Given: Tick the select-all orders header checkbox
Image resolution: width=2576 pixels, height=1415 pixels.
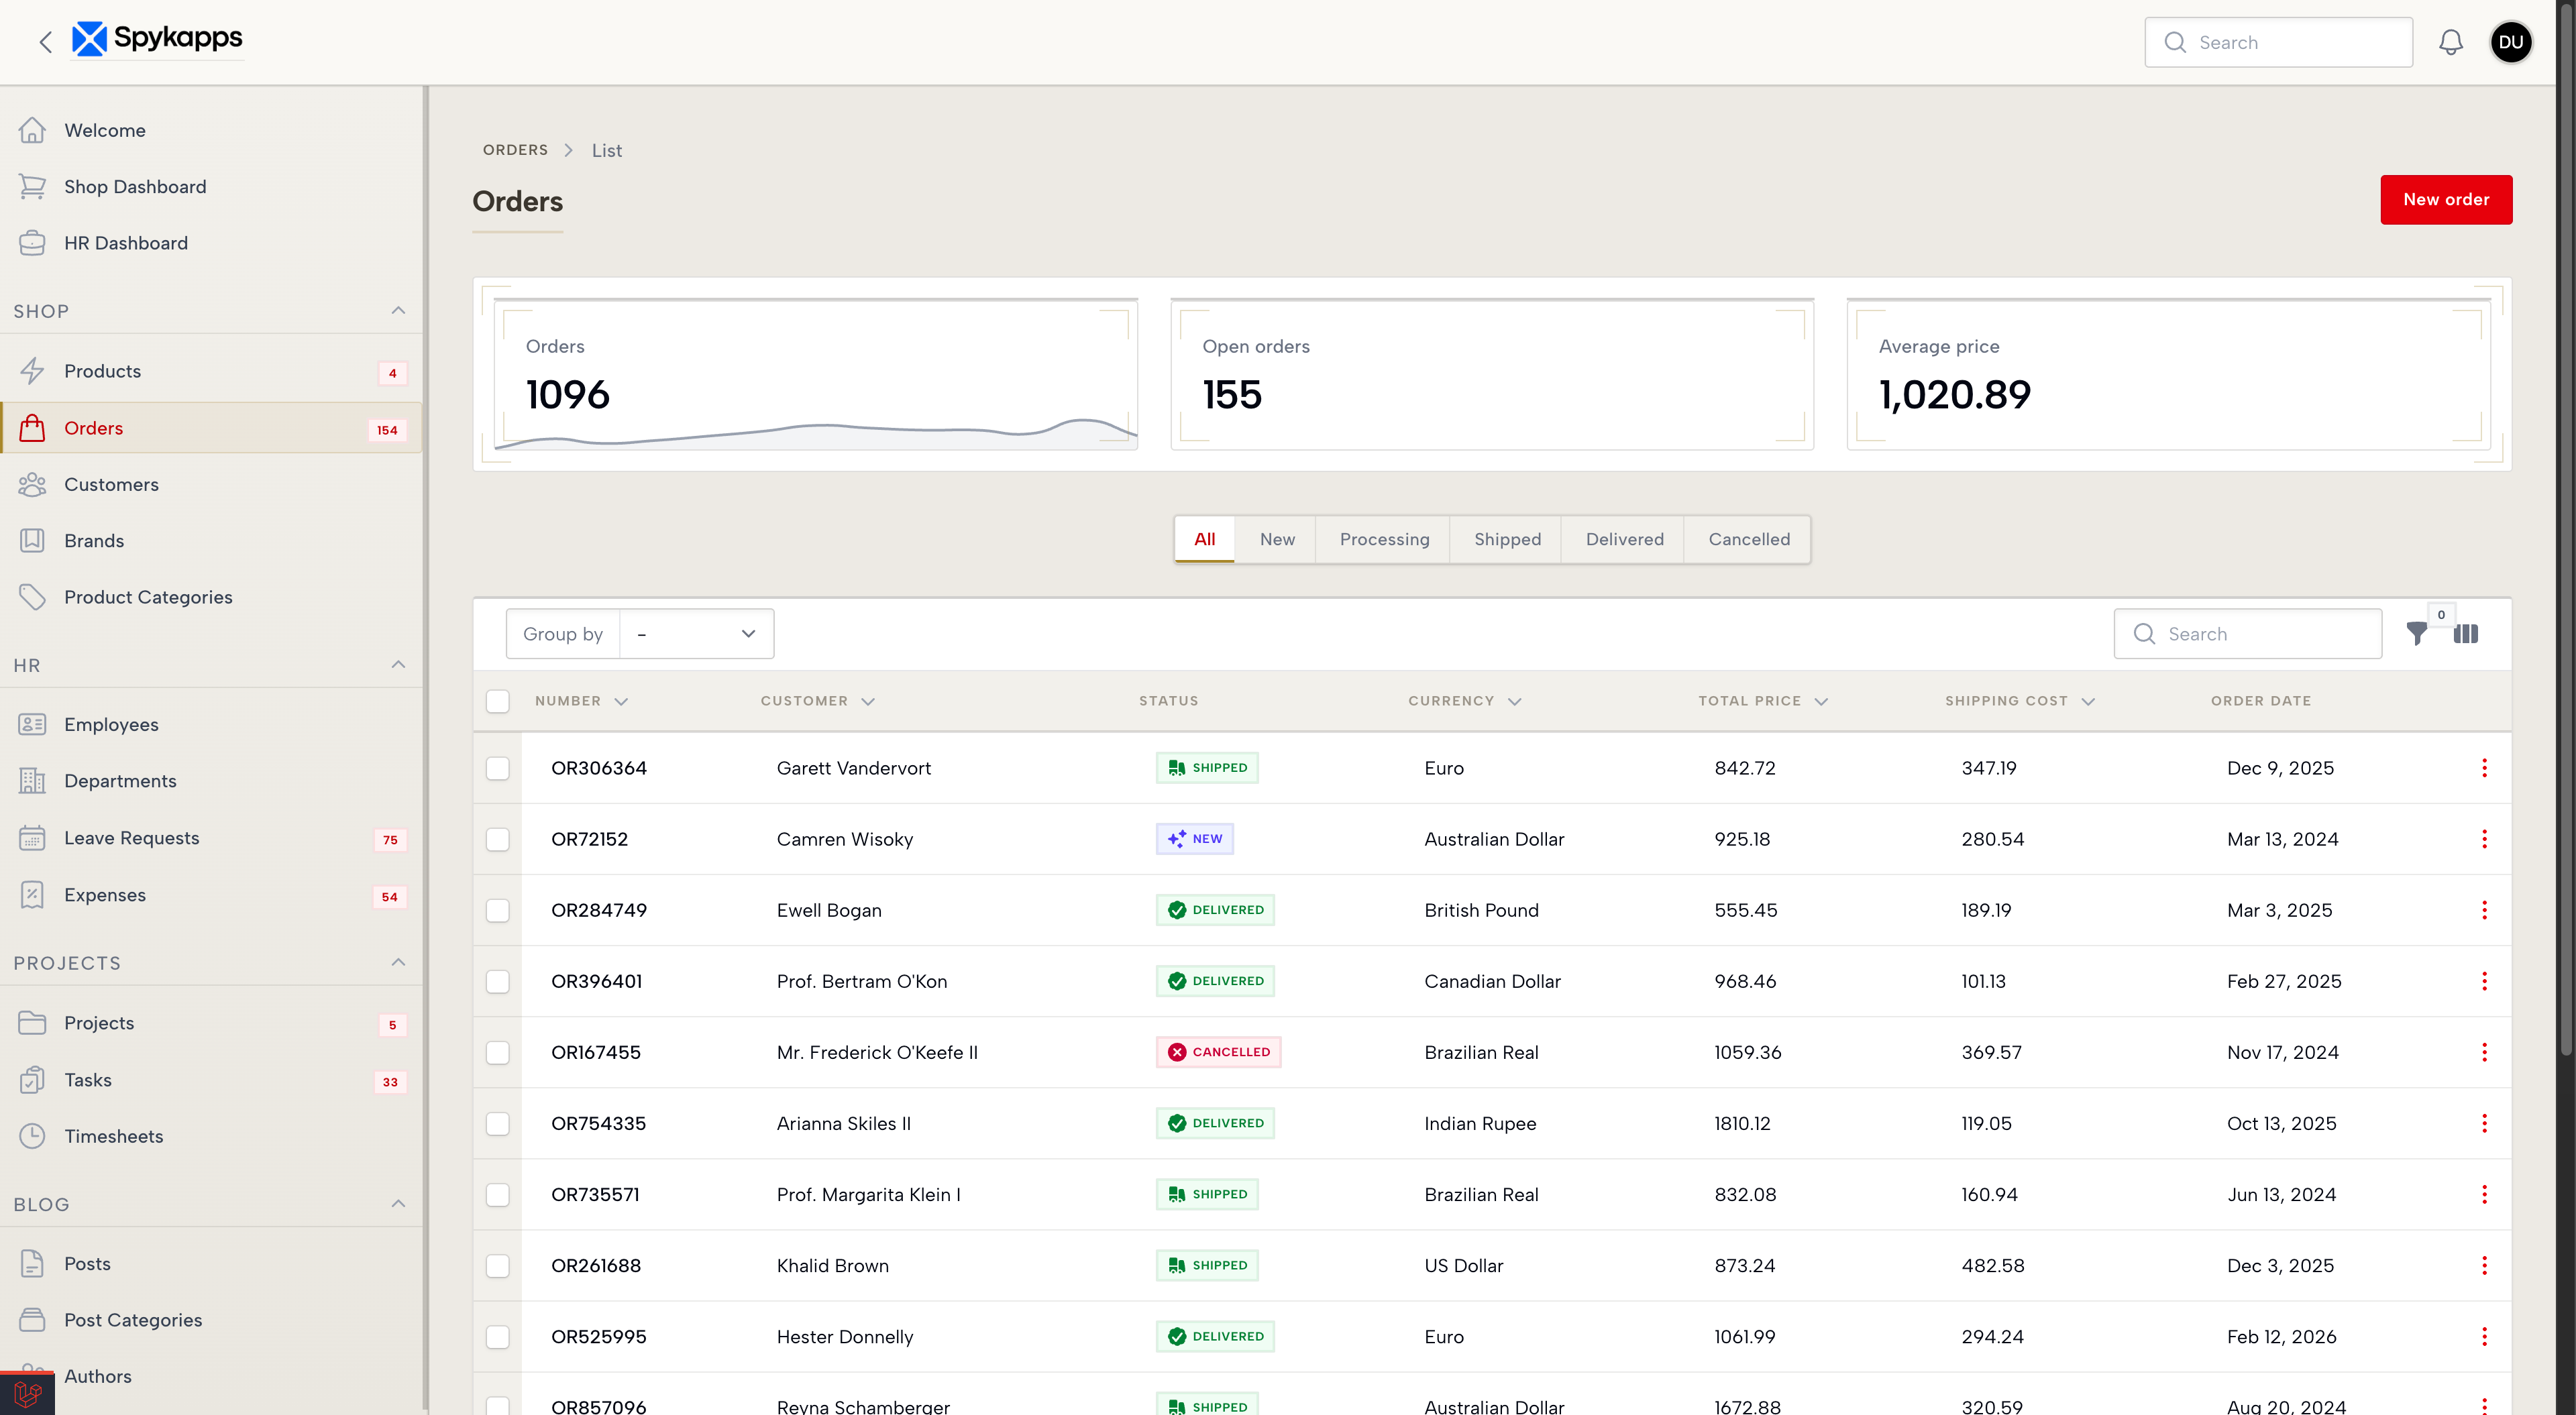Looking at the screenshot, I should point(497,701).
